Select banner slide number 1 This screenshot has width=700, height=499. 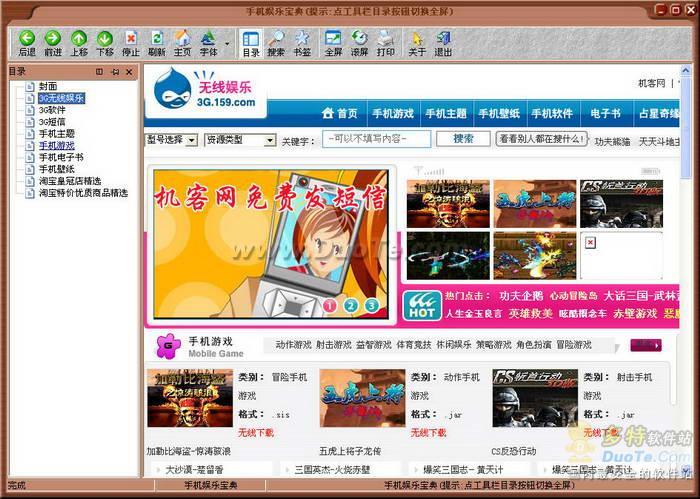click(x=329, y=305)
